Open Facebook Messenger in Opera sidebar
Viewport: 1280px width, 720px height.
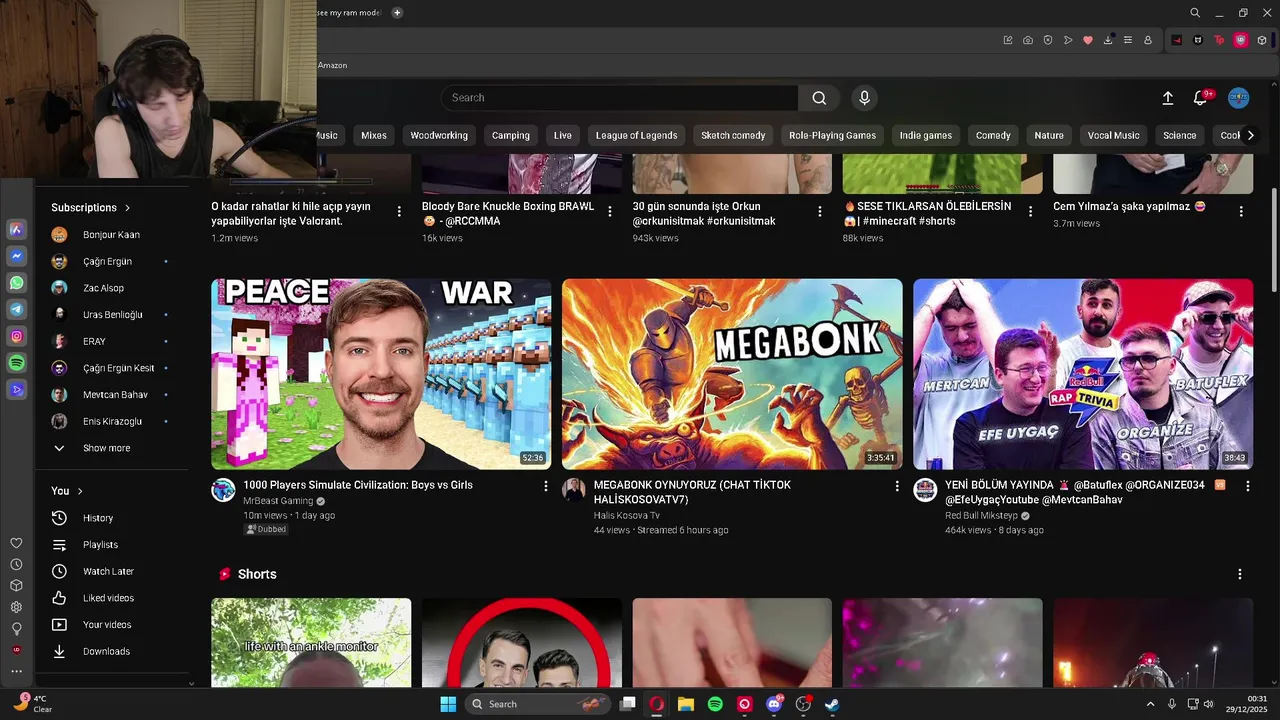tap(16, 256)
